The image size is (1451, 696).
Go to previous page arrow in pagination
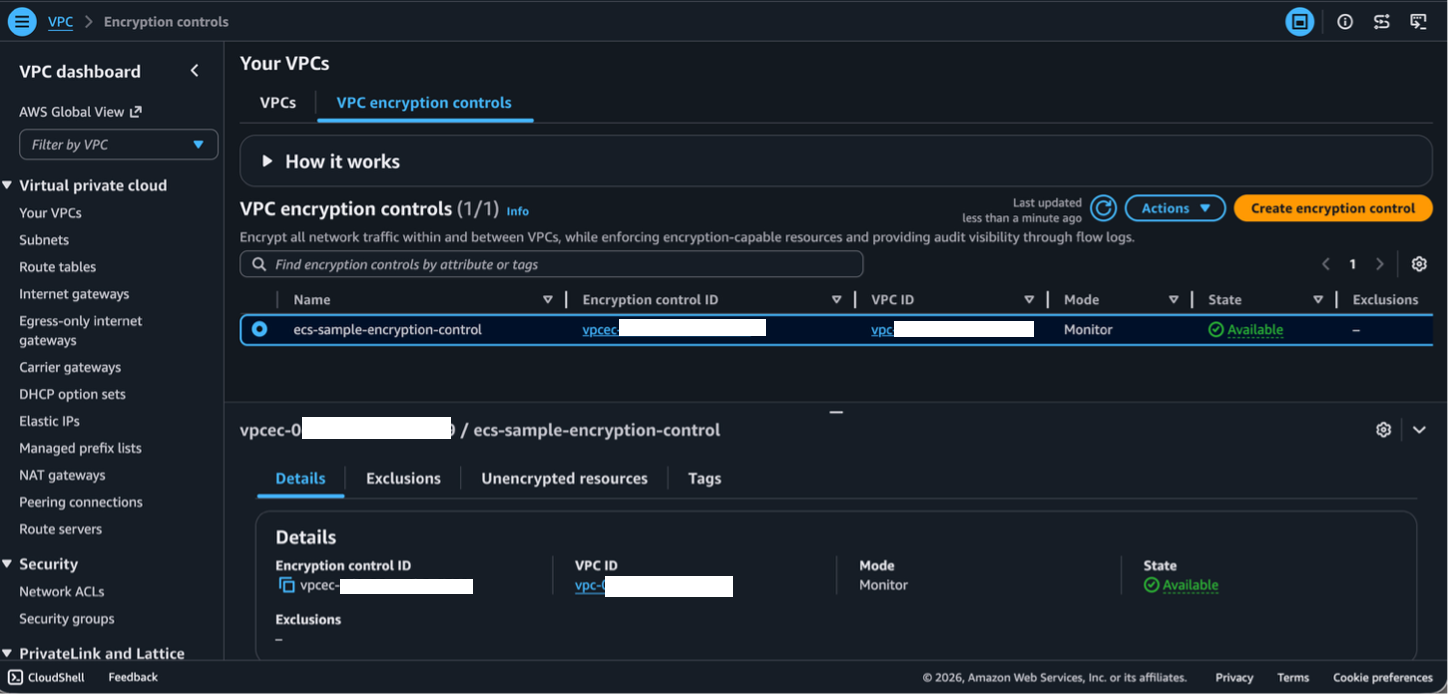click(1326, 264)
